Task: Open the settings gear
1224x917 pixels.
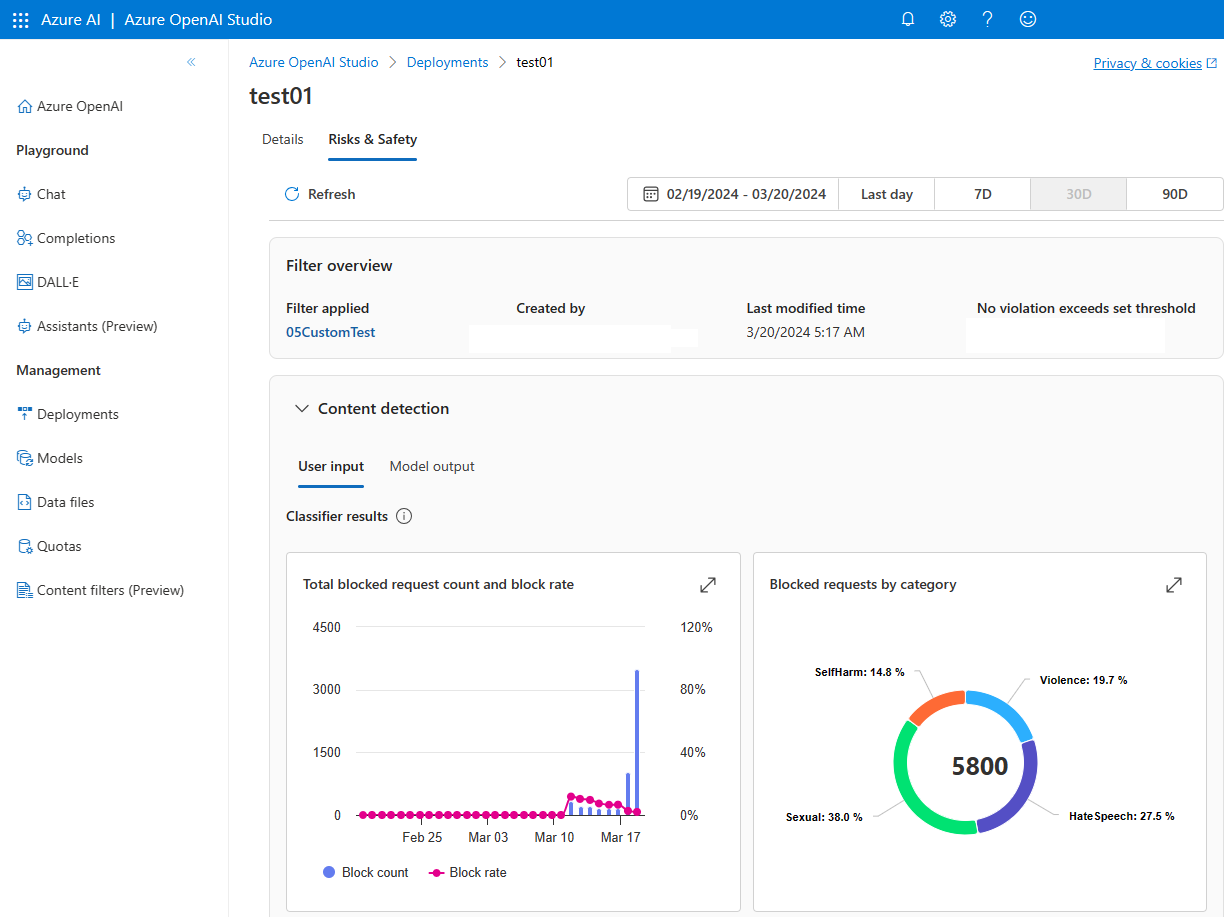Action: click(948, 19)
